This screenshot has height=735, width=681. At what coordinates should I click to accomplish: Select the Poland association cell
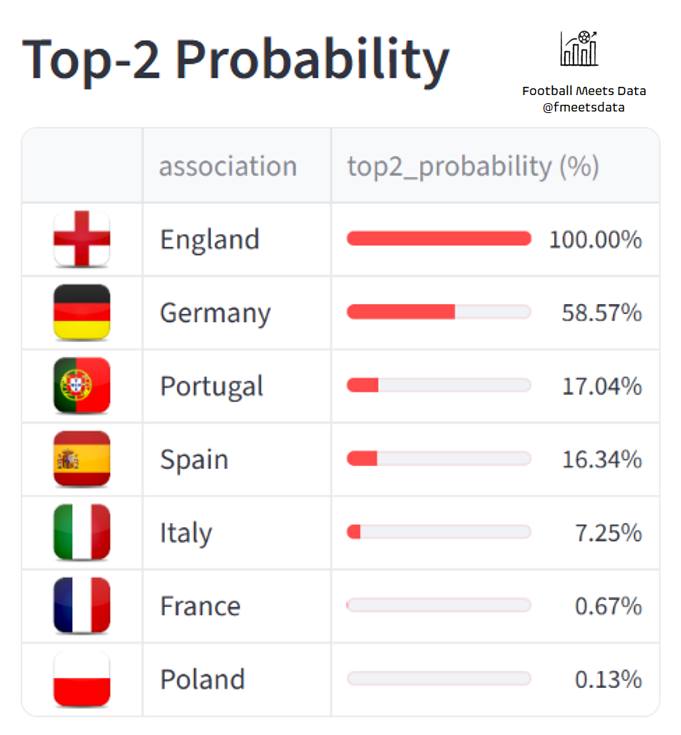click(x=202, y=680)
